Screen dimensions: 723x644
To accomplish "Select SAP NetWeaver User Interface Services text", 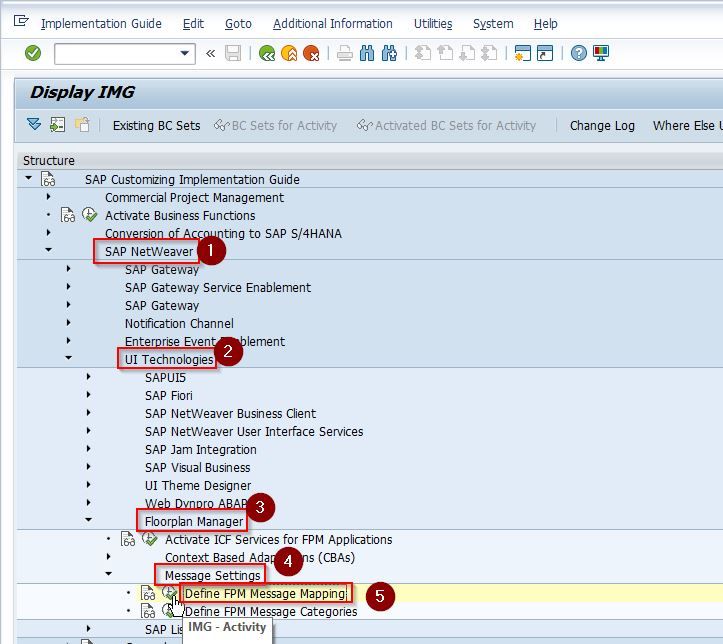I will pos(254,431).
